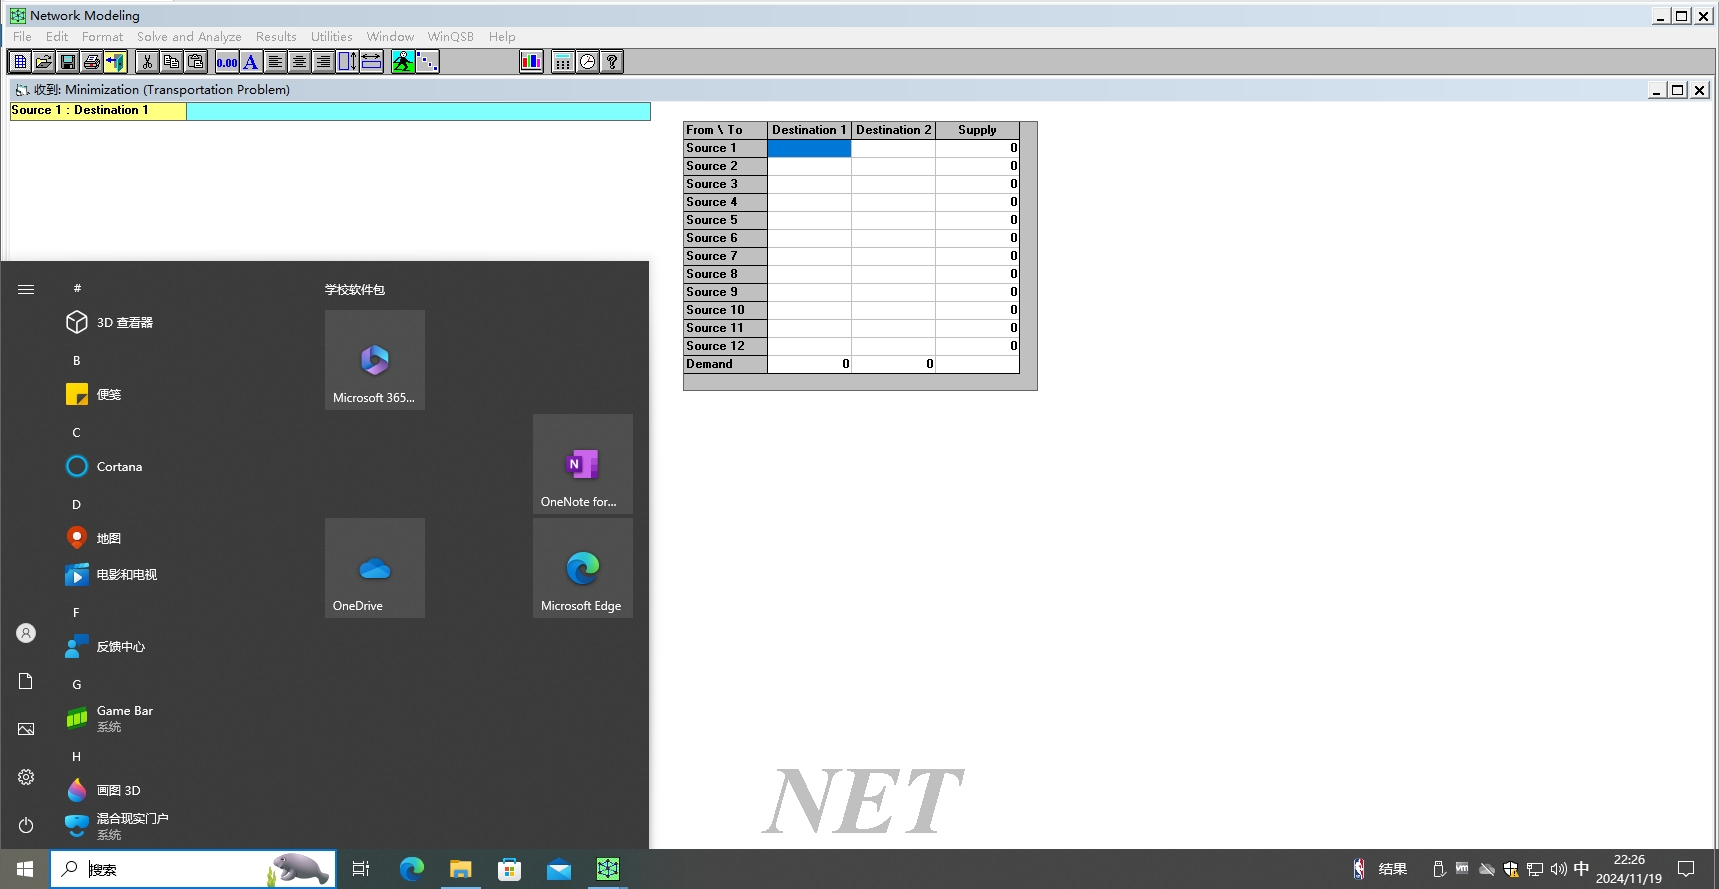This screenshot has width=1719, height=889.
Task: Open the Format menu
Action: 102,37
